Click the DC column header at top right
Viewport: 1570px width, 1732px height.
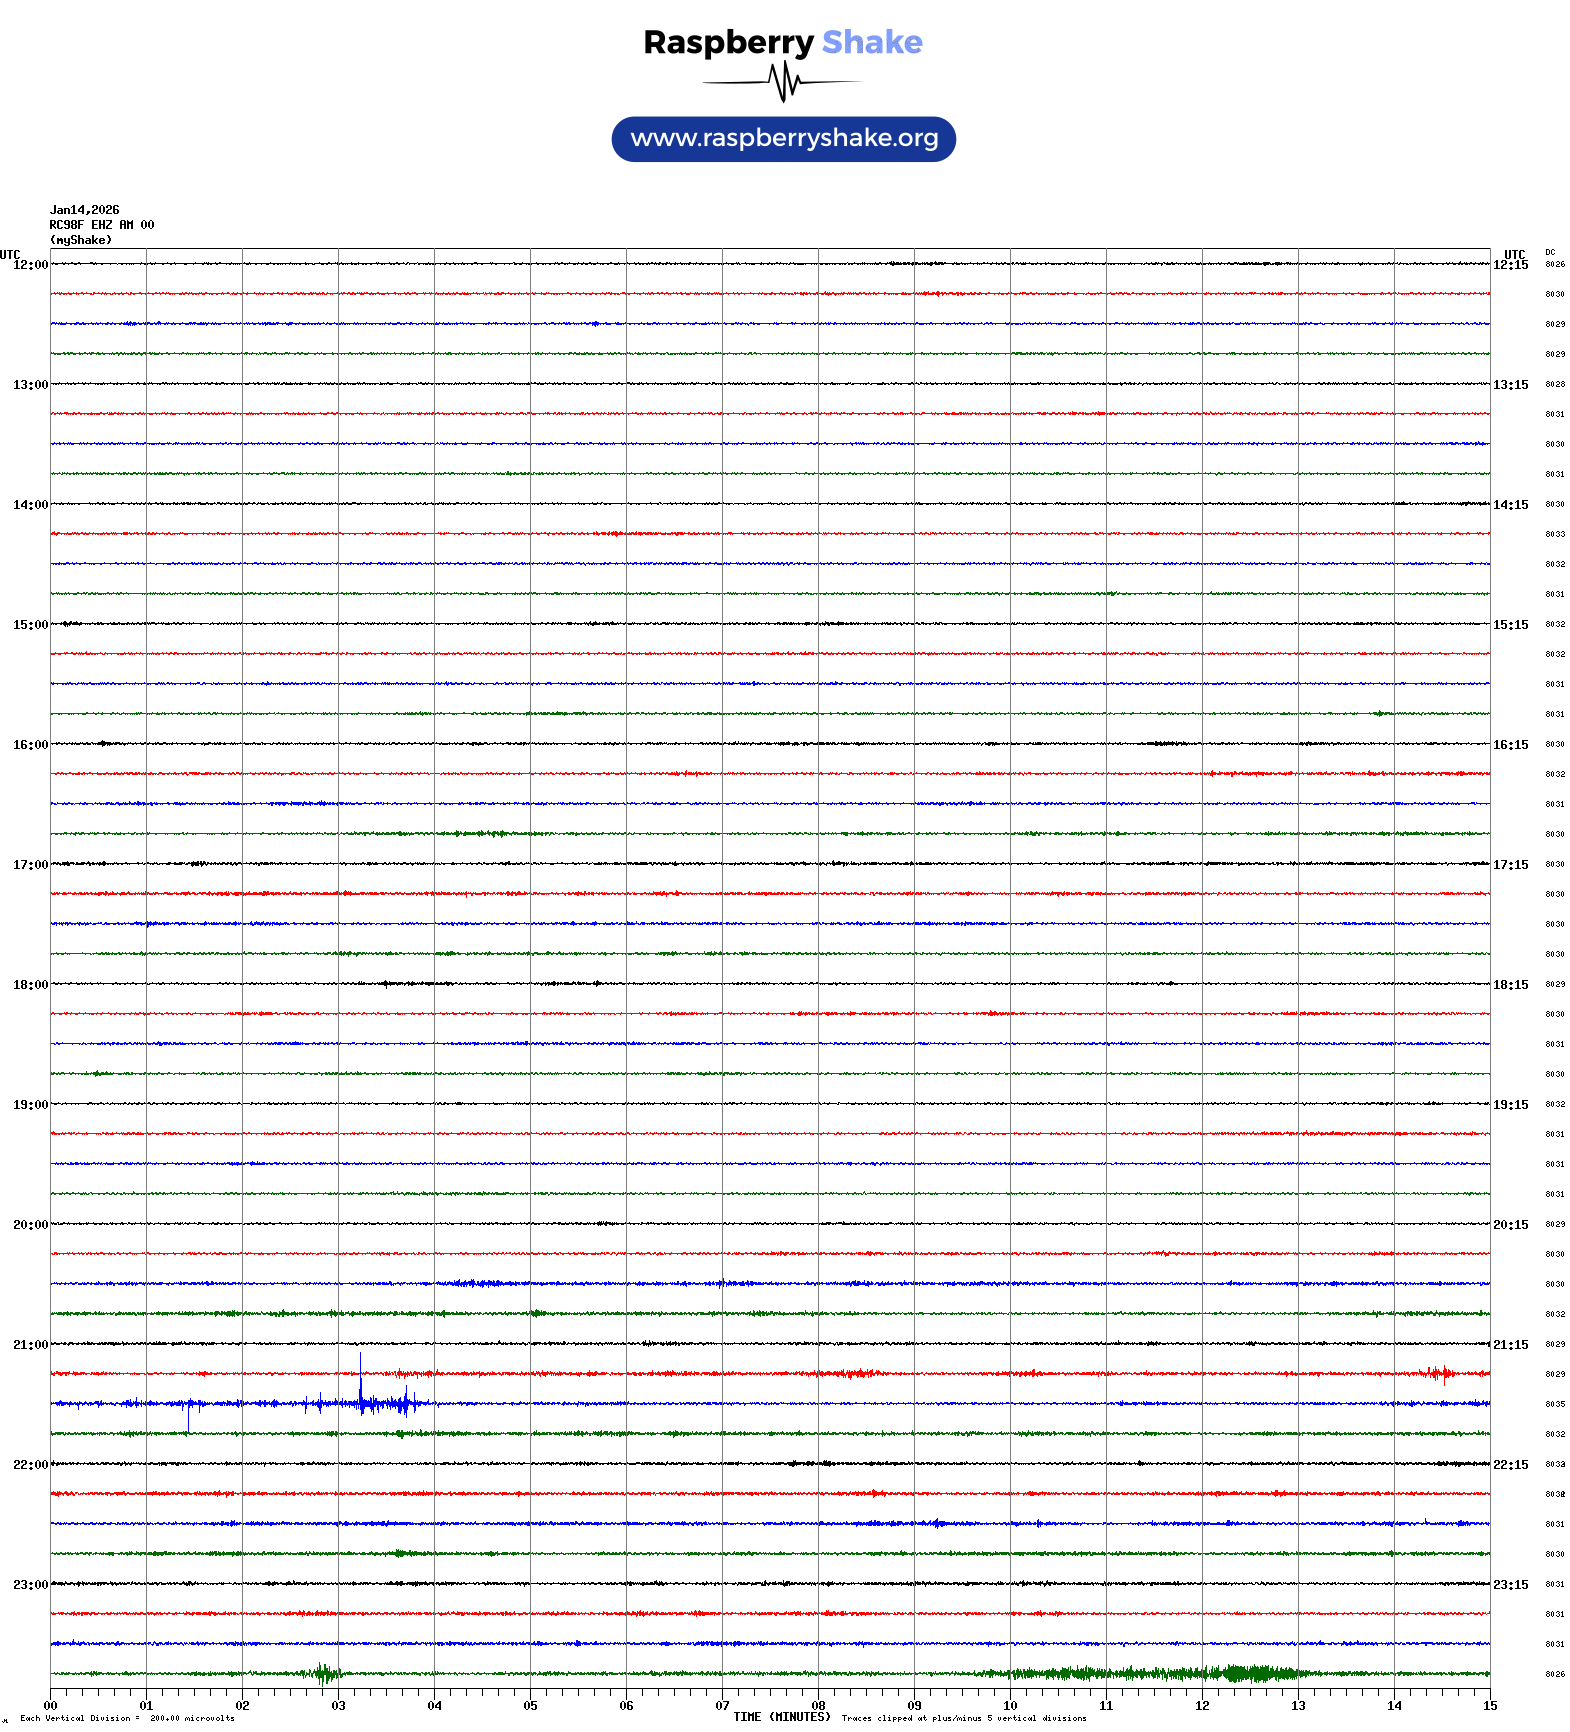pyautogui.click(x=1550, y=253)
